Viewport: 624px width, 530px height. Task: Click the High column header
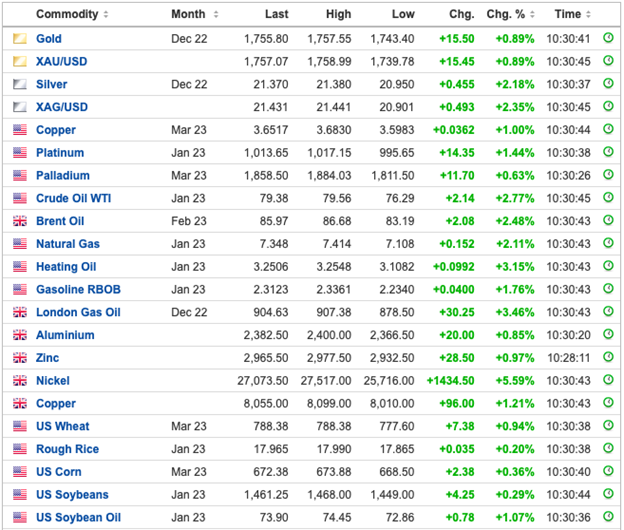pos(339,14)
